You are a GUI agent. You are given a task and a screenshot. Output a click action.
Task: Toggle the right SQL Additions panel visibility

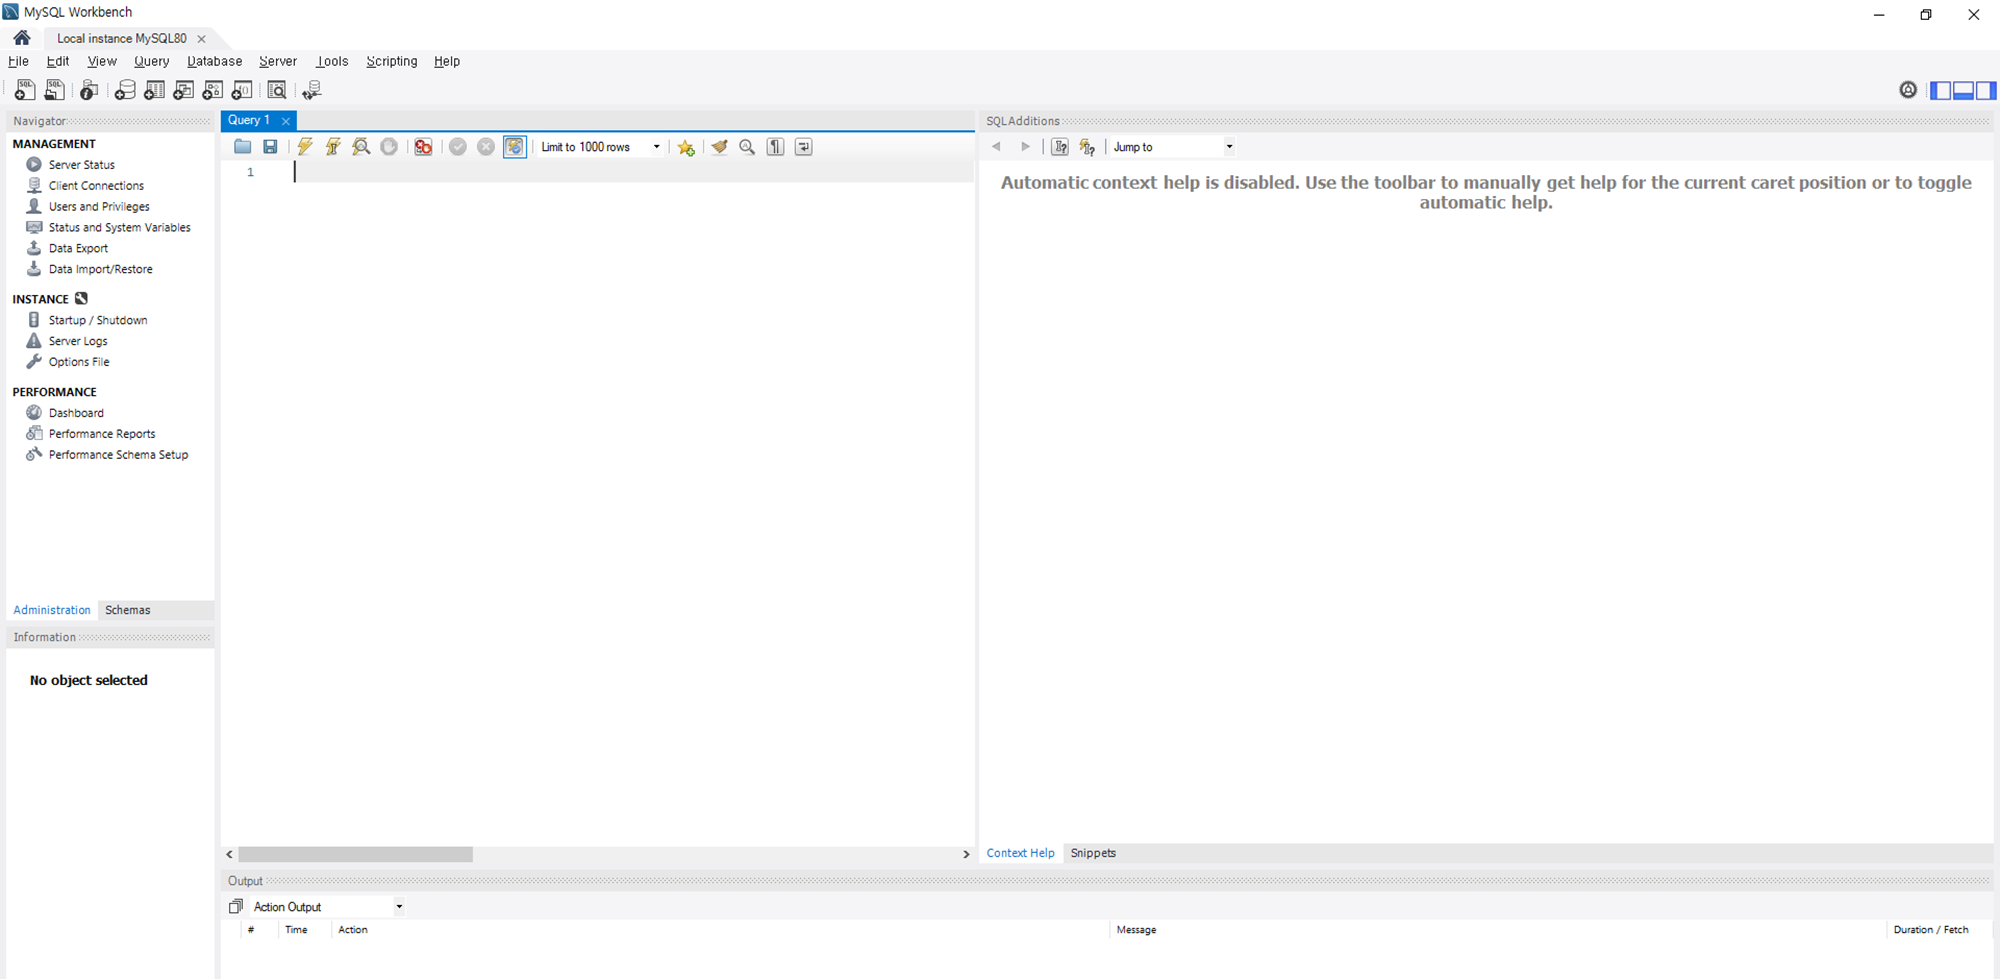coord(1986,90)
